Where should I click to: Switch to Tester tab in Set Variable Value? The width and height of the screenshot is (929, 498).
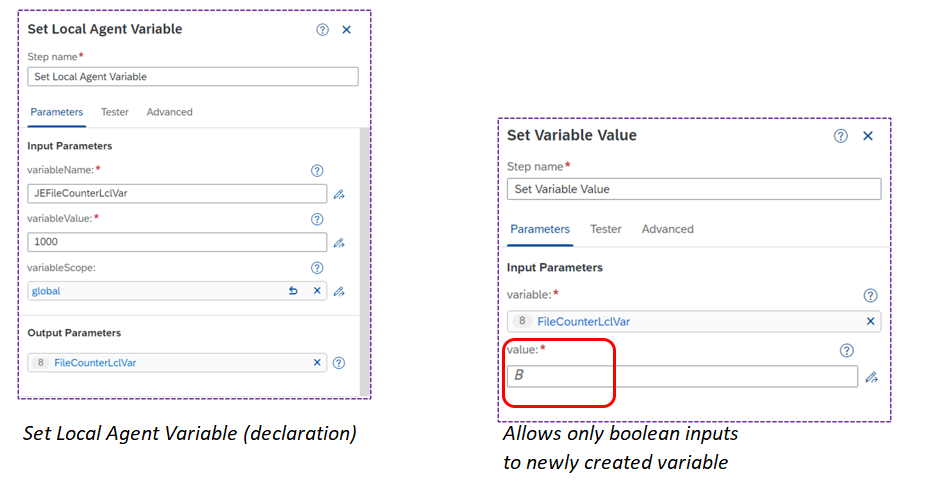tap(606, 229)
